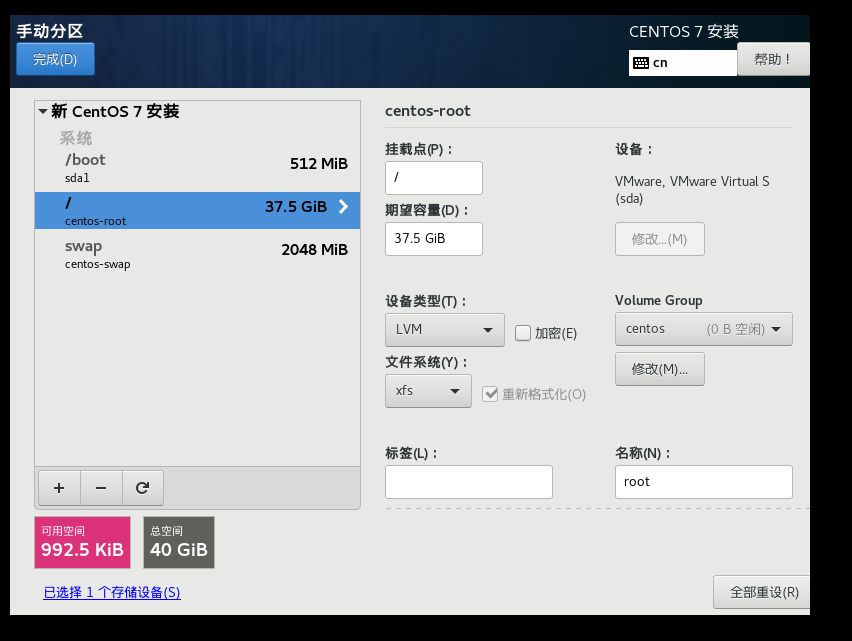Click the 系统 category label
The image size is (852, 641).
pos(76,138)
